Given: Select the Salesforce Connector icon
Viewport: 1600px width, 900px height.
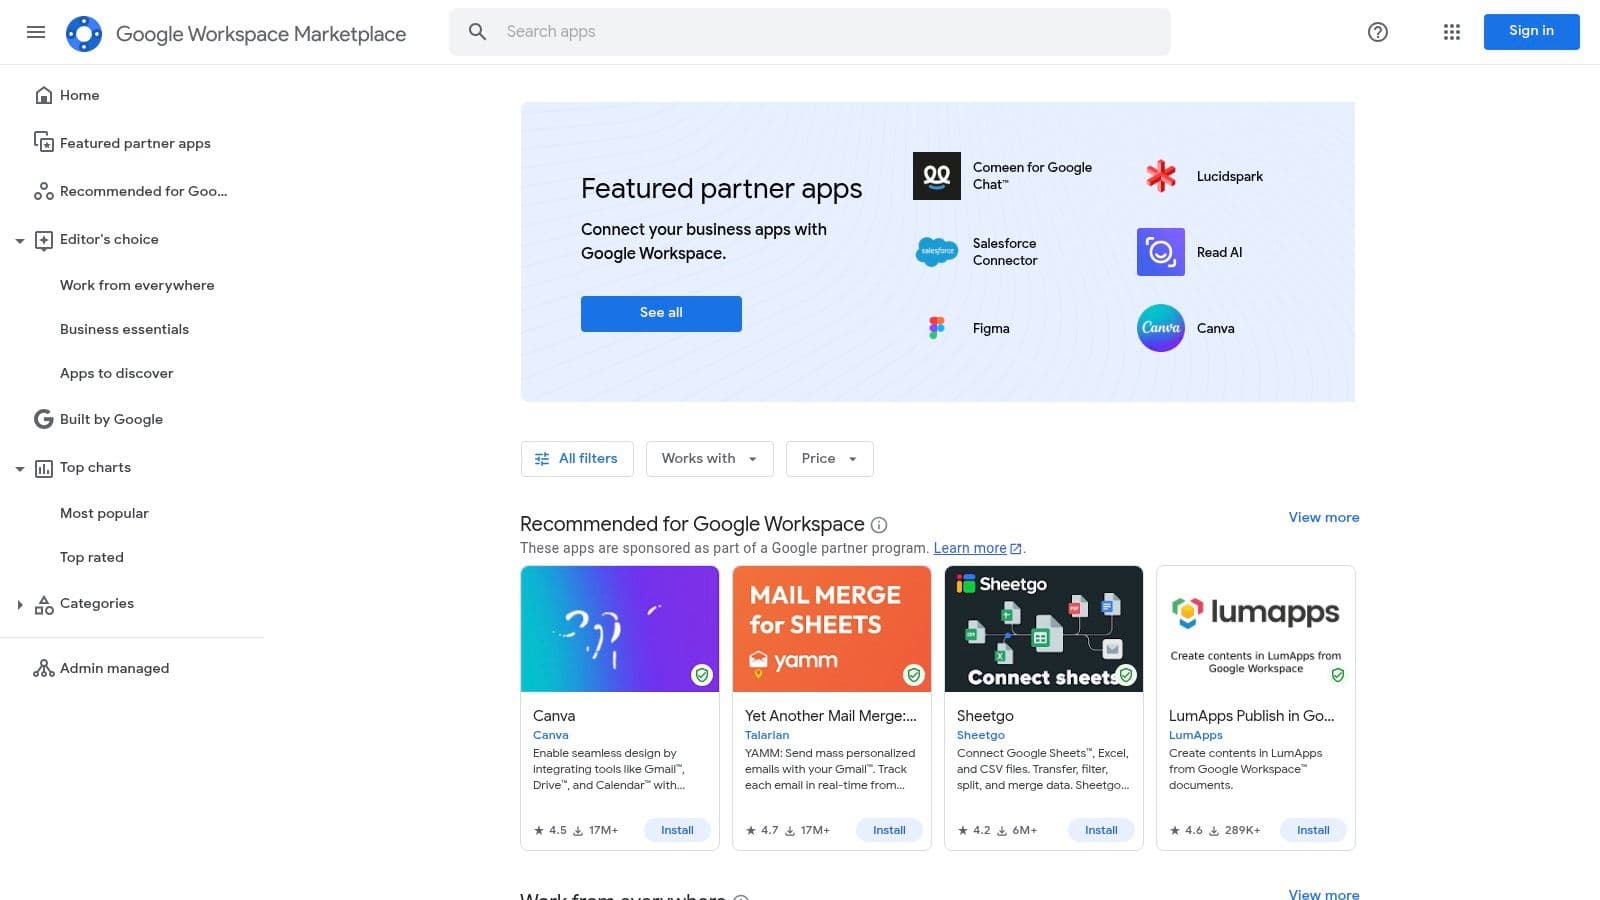Looking at the screenshot, I should [x=936, y=251].
